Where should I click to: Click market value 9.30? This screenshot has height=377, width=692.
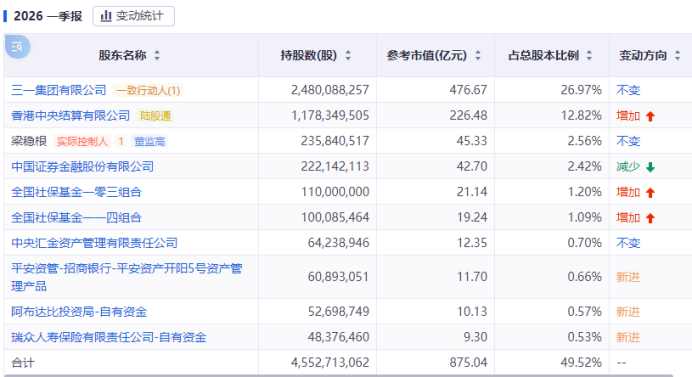[x=475, y=337]
